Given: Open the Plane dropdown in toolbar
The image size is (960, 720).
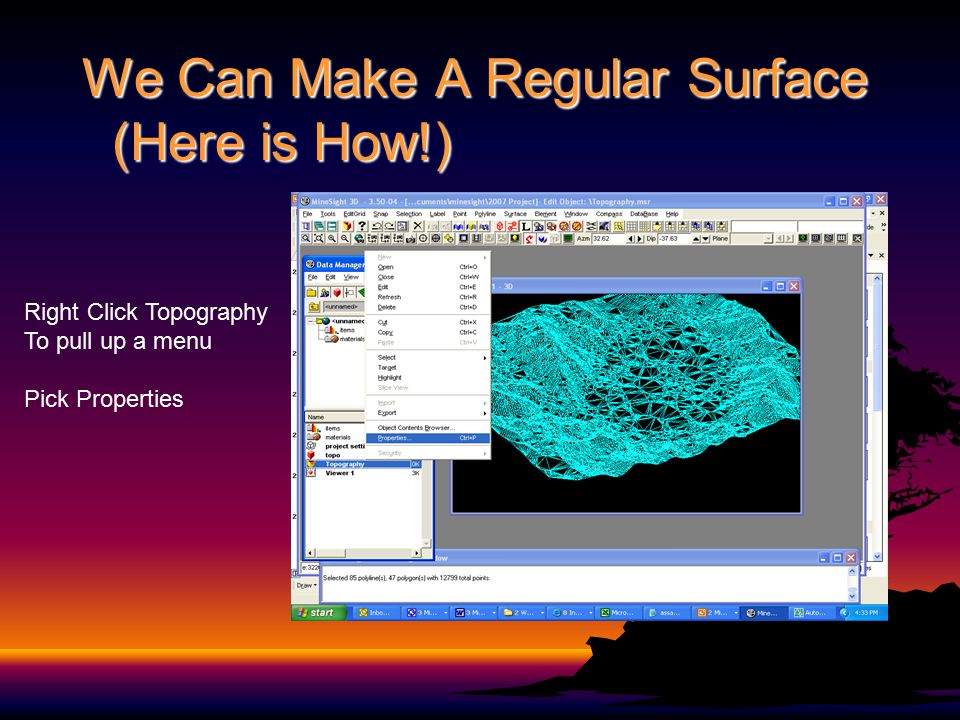Looking at the screenshot, I should 768,238.
